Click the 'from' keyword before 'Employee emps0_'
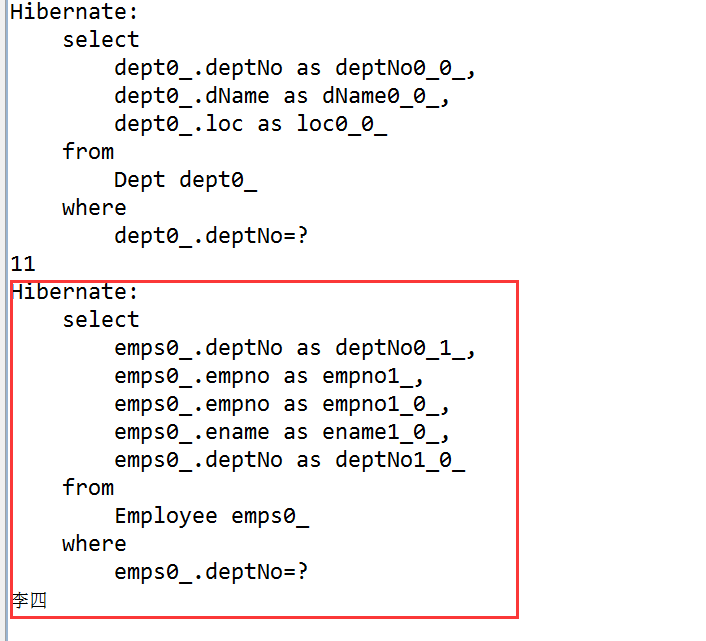 pos(88,488)
